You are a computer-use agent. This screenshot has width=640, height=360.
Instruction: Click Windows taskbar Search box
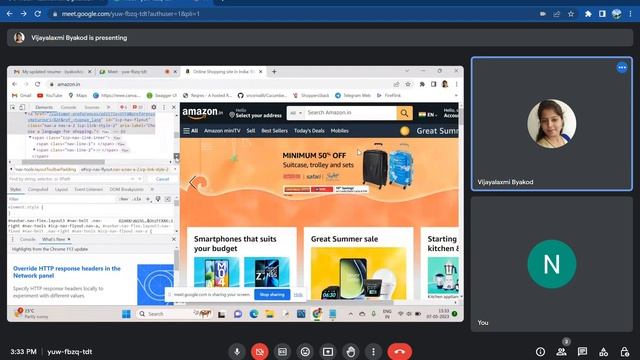[x=173, y=314]
